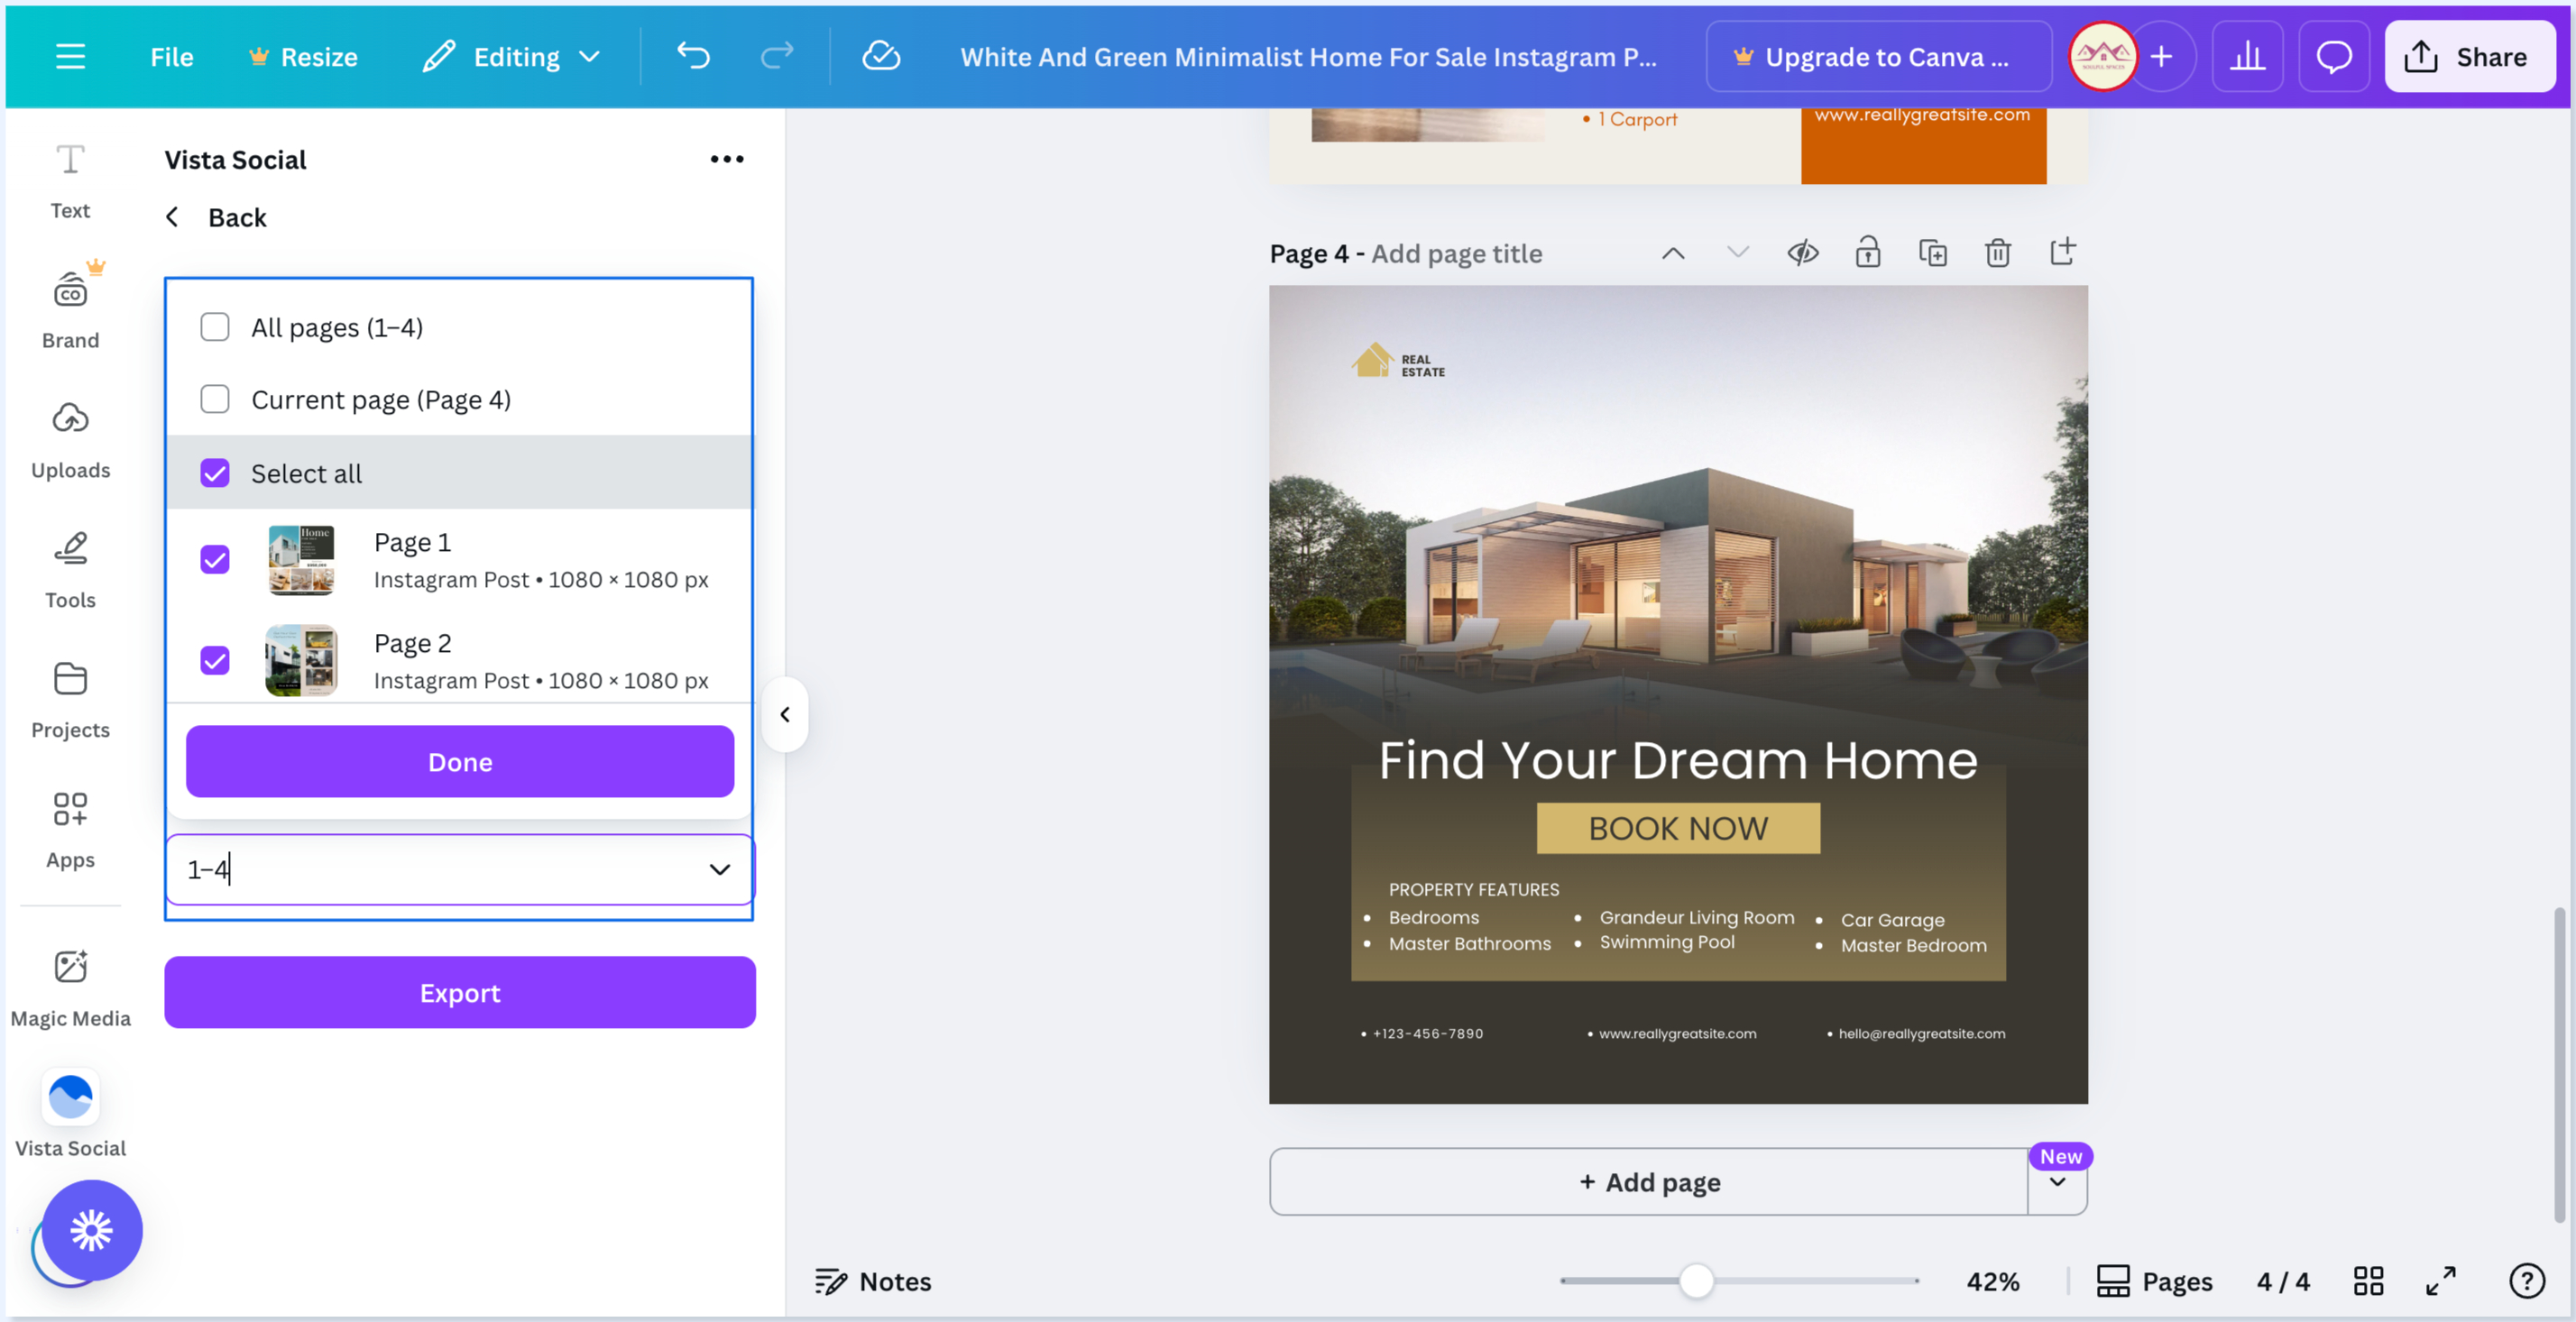Image resolution: width=2576 pixels, height=1322 pixels.
Task: Open the comments speech bubble icon
Action: point(2333,56)
